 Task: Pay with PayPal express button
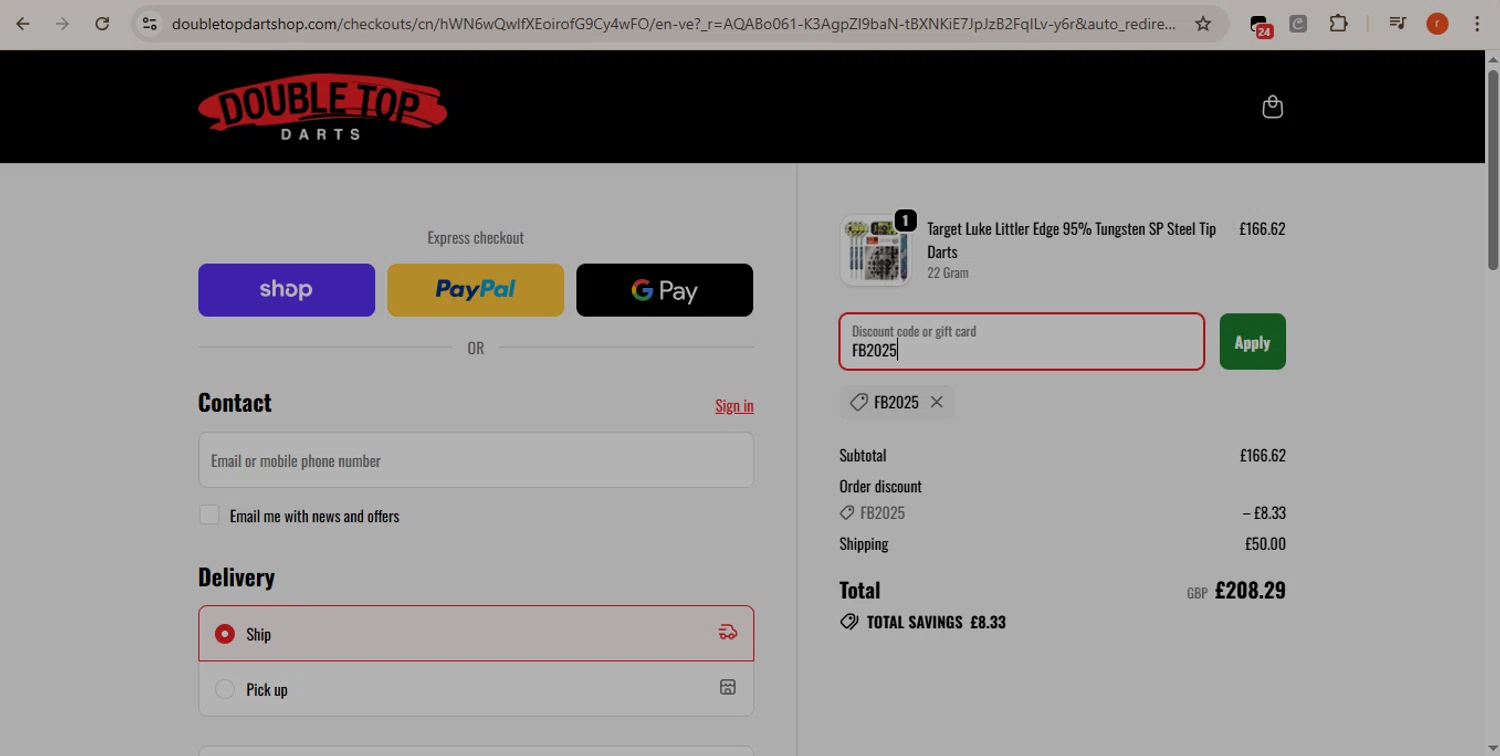[x=475, y=290]
